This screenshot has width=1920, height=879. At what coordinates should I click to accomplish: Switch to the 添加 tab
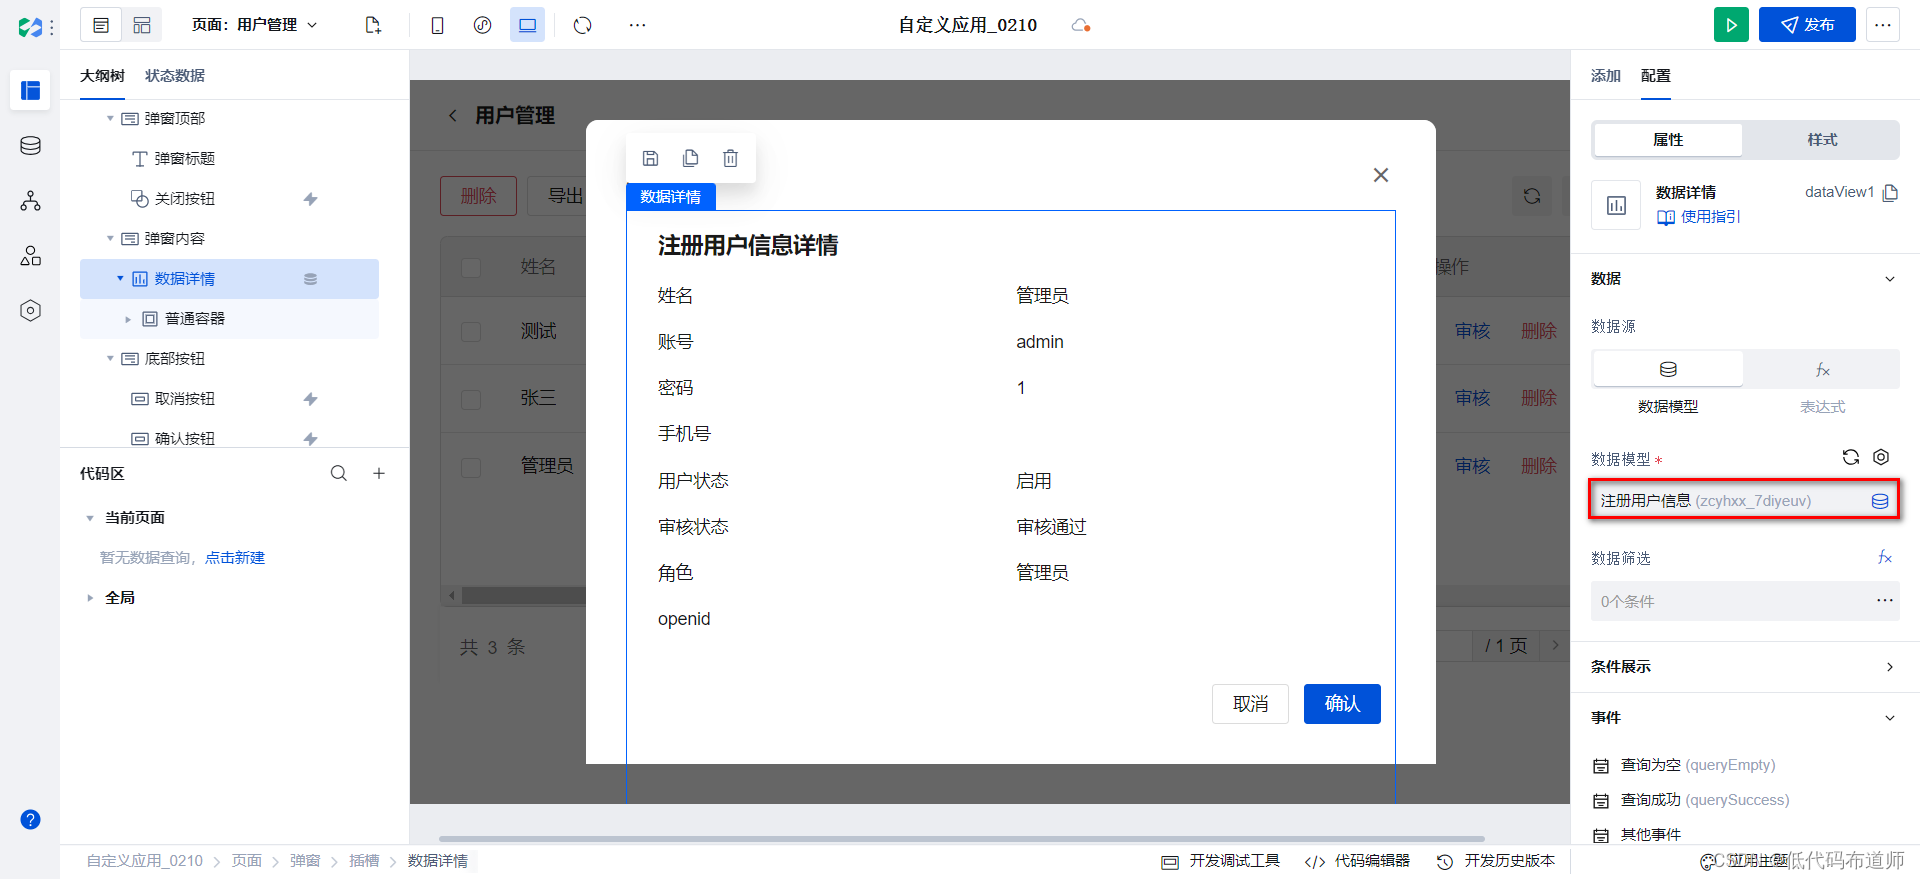click(1606, 76)
